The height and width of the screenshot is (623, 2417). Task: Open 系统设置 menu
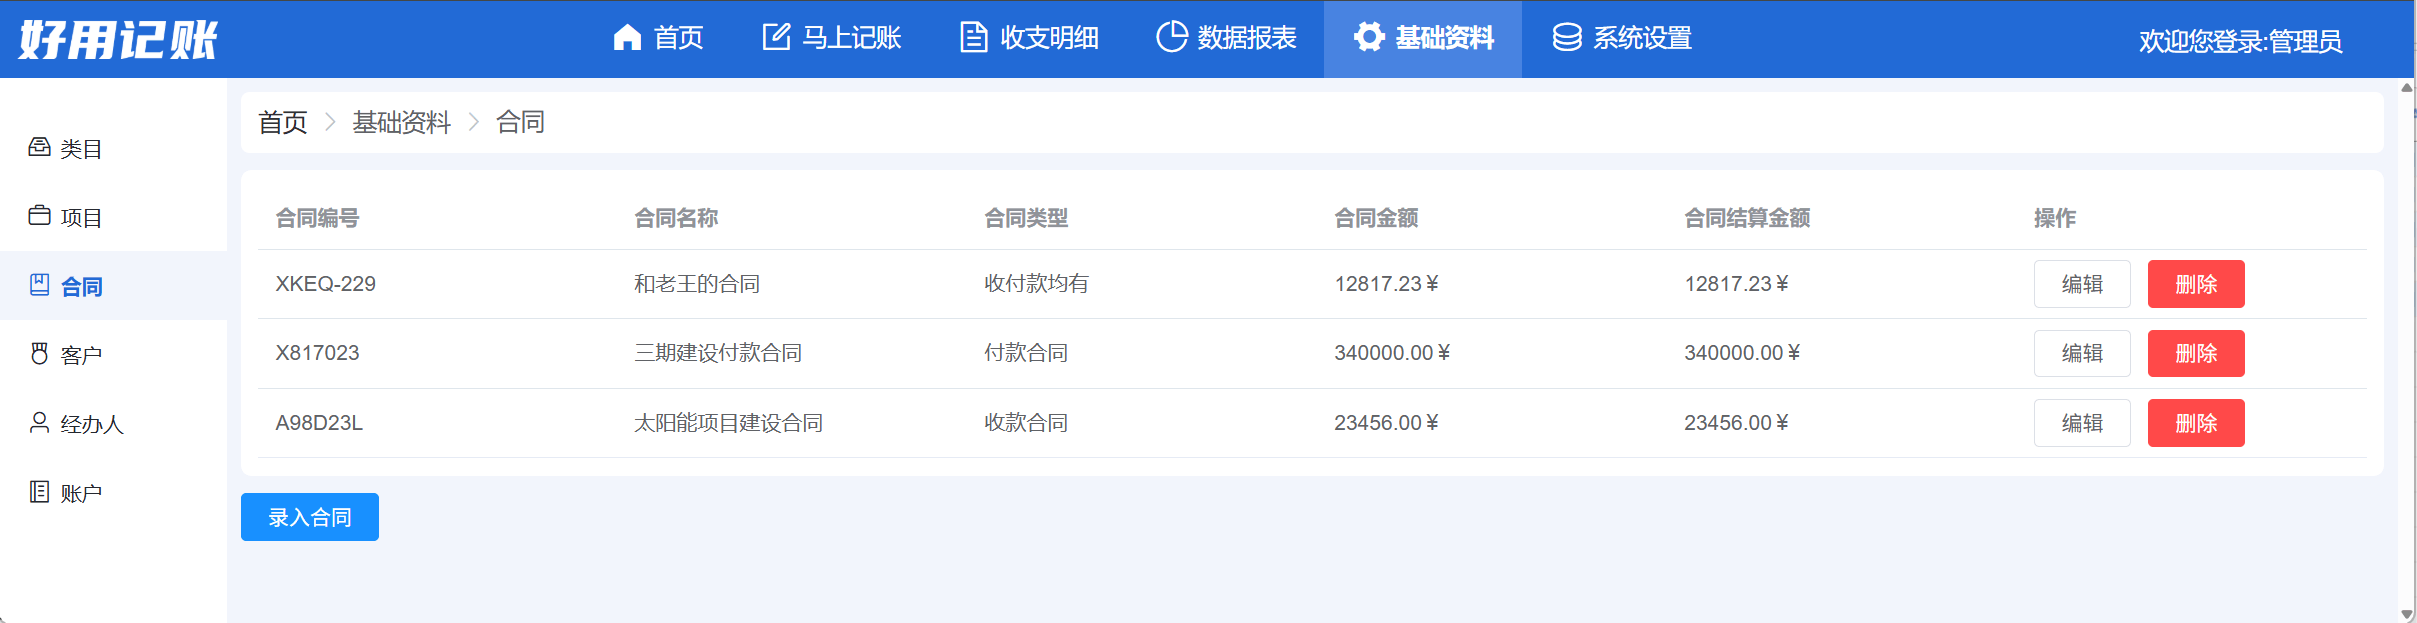(x=1622, y=38)
